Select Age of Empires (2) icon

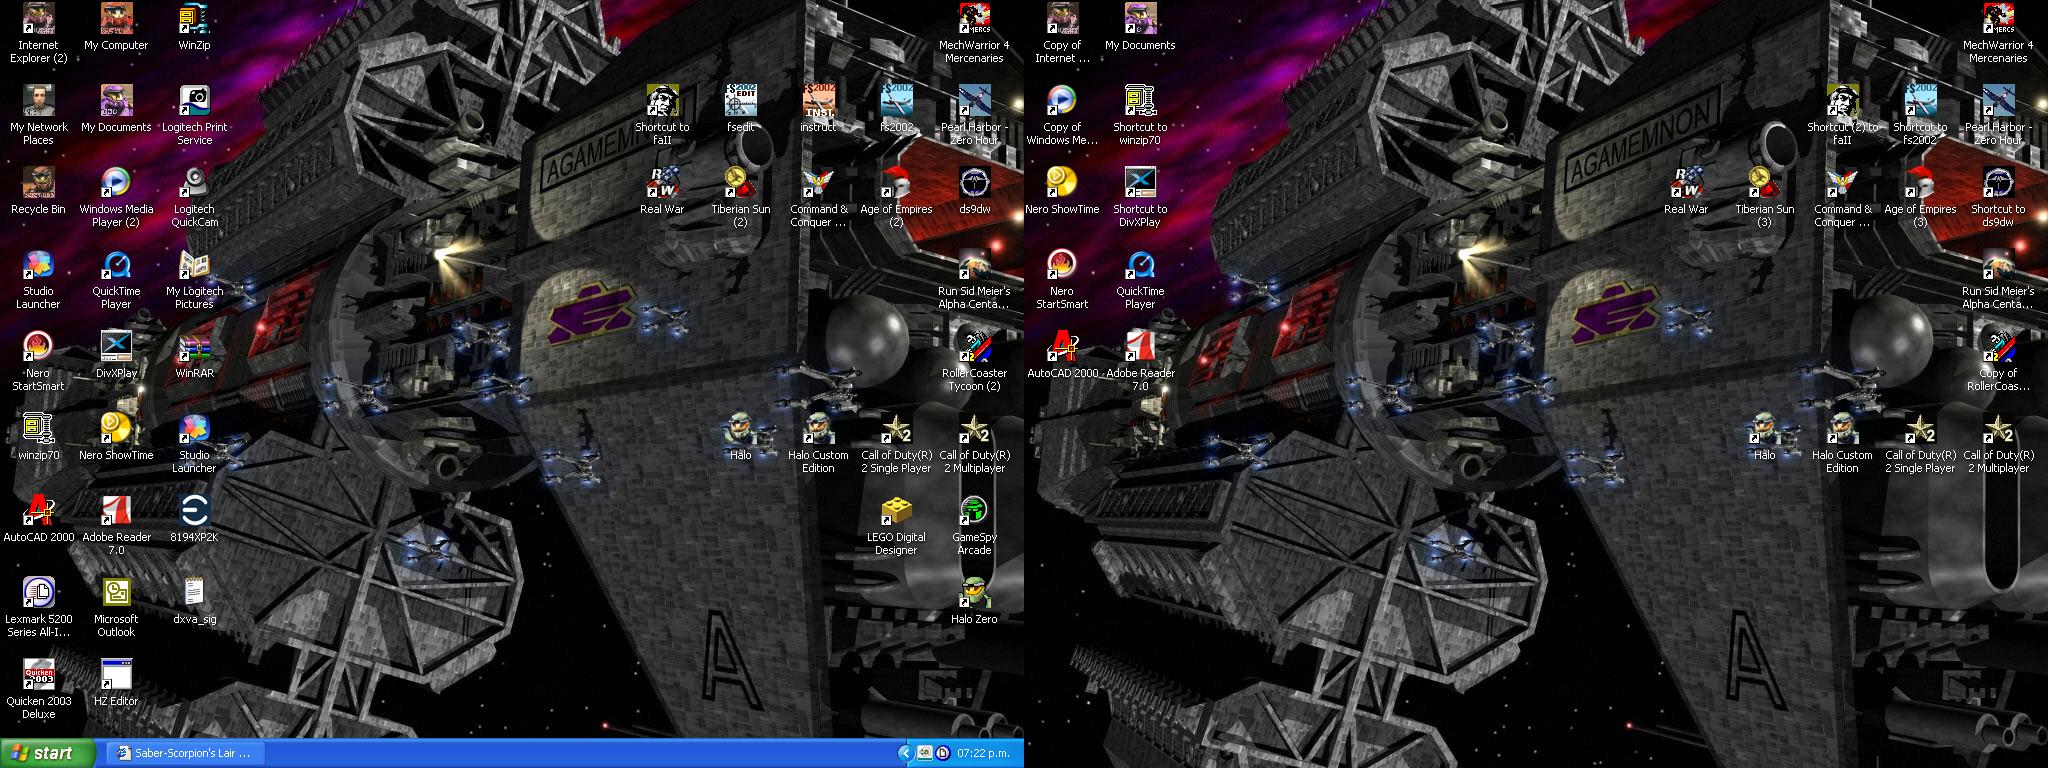[896, 198]
